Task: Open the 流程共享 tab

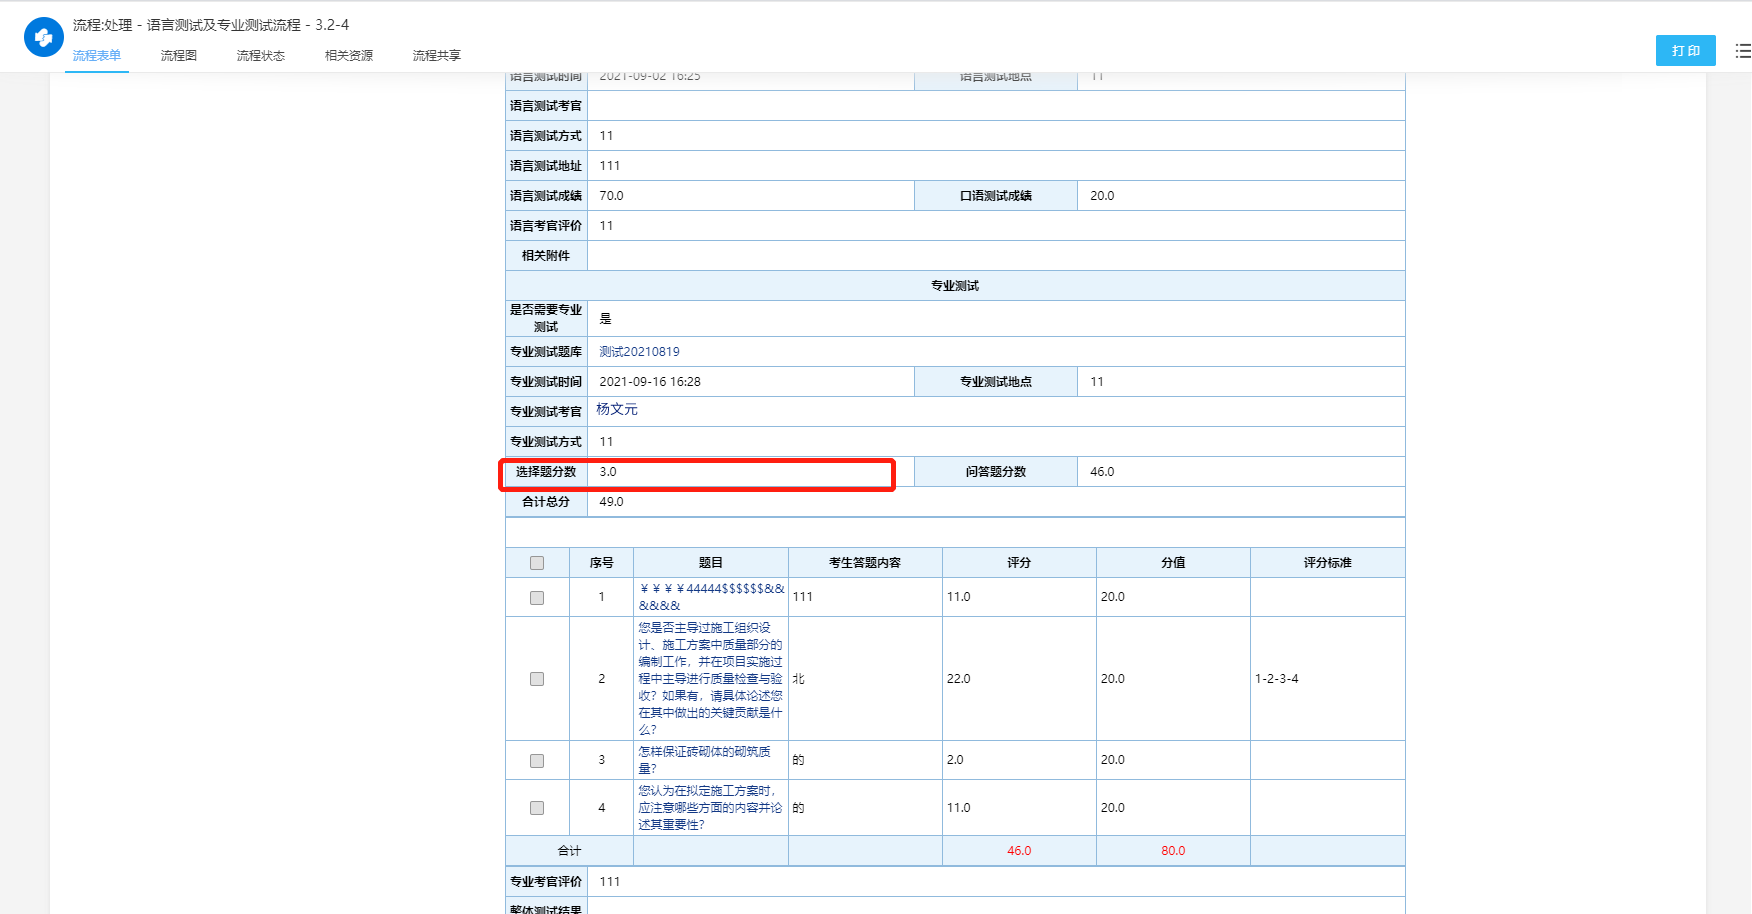Action: [437, 55]
